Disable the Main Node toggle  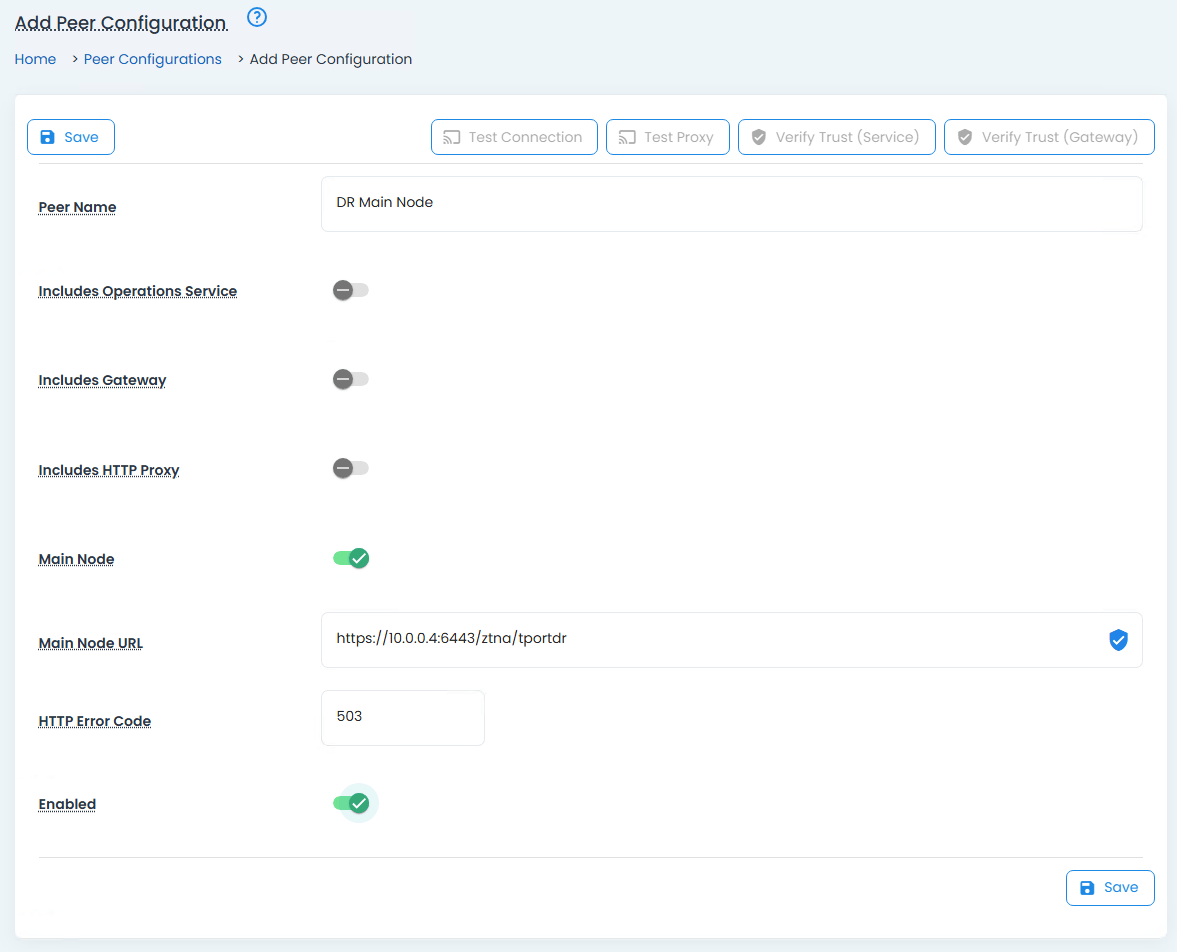pyautogui.click(x=351, y=559)
